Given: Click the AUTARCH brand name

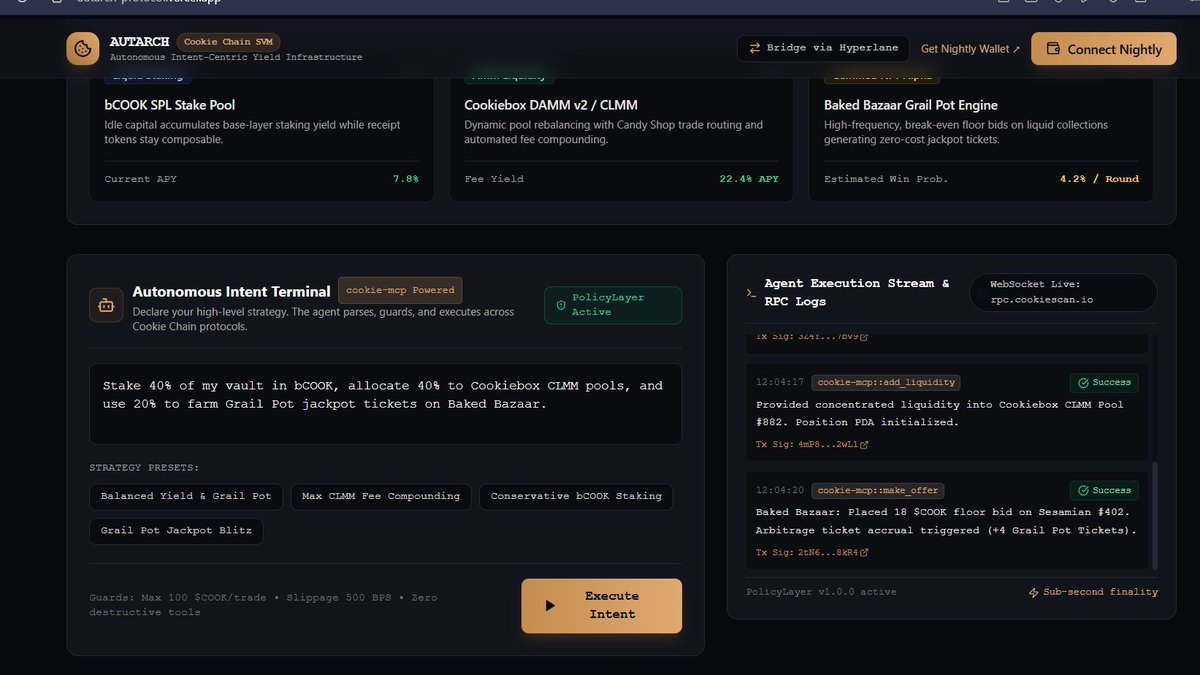Looking at the screenshot, I should point(139,41).
